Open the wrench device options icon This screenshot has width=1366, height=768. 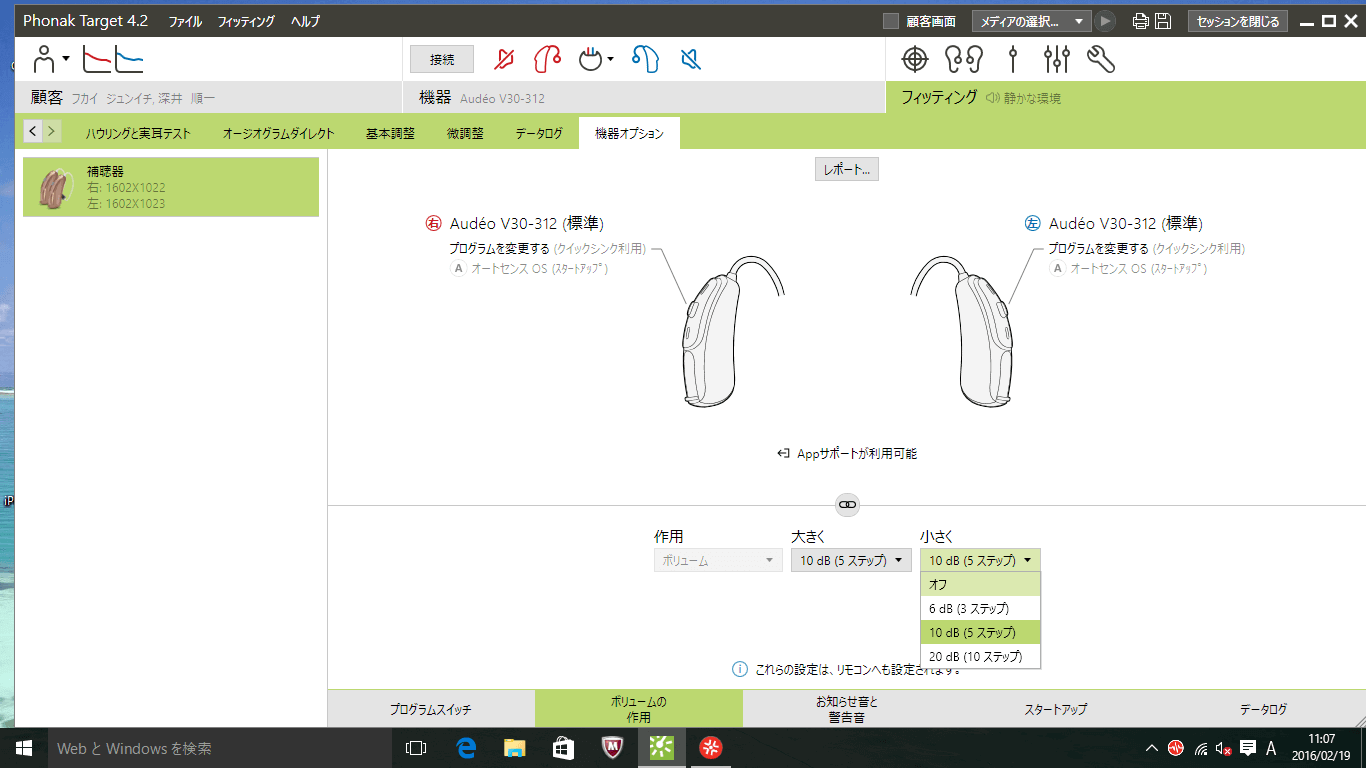pyautogui.click(x=1100, y=60)
